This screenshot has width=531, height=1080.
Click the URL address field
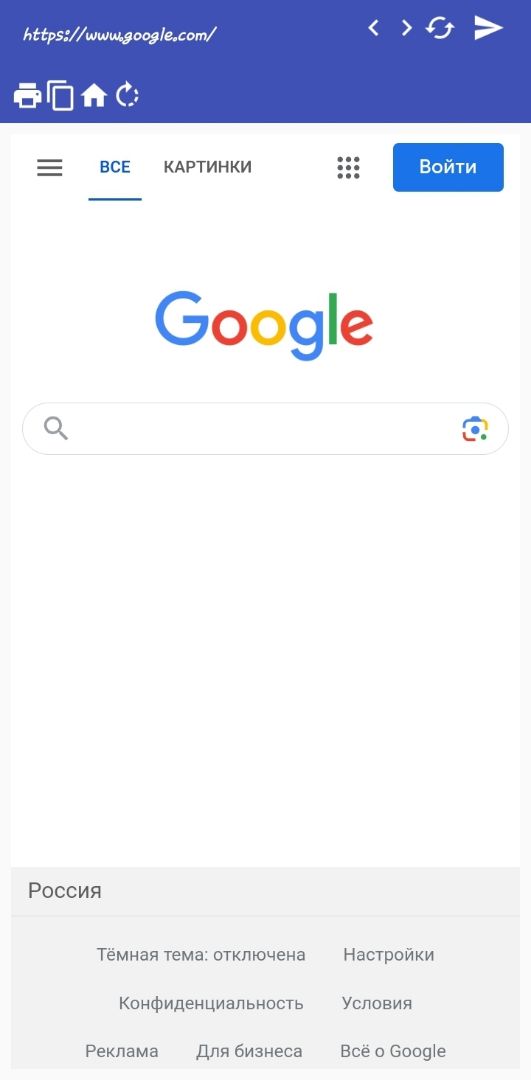tap(121, 34)
